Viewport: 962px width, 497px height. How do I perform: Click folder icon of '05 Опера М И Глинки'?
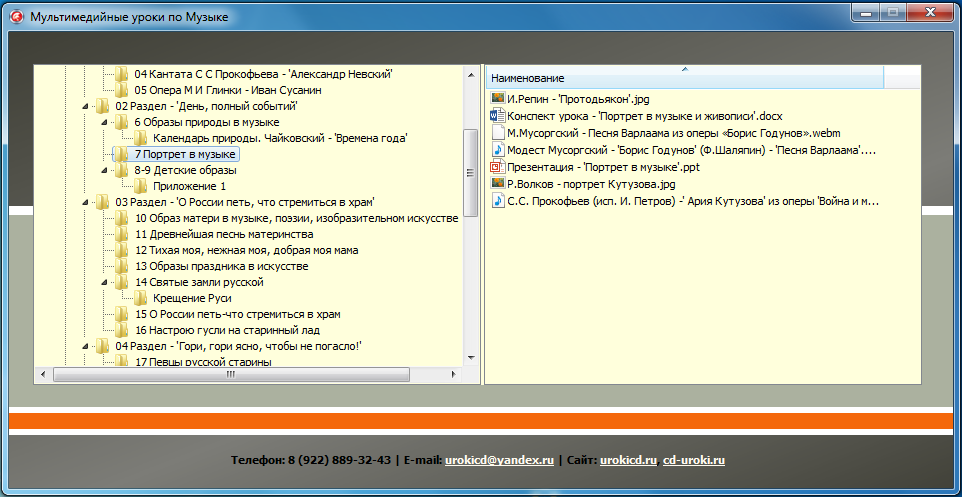(121, 90)
